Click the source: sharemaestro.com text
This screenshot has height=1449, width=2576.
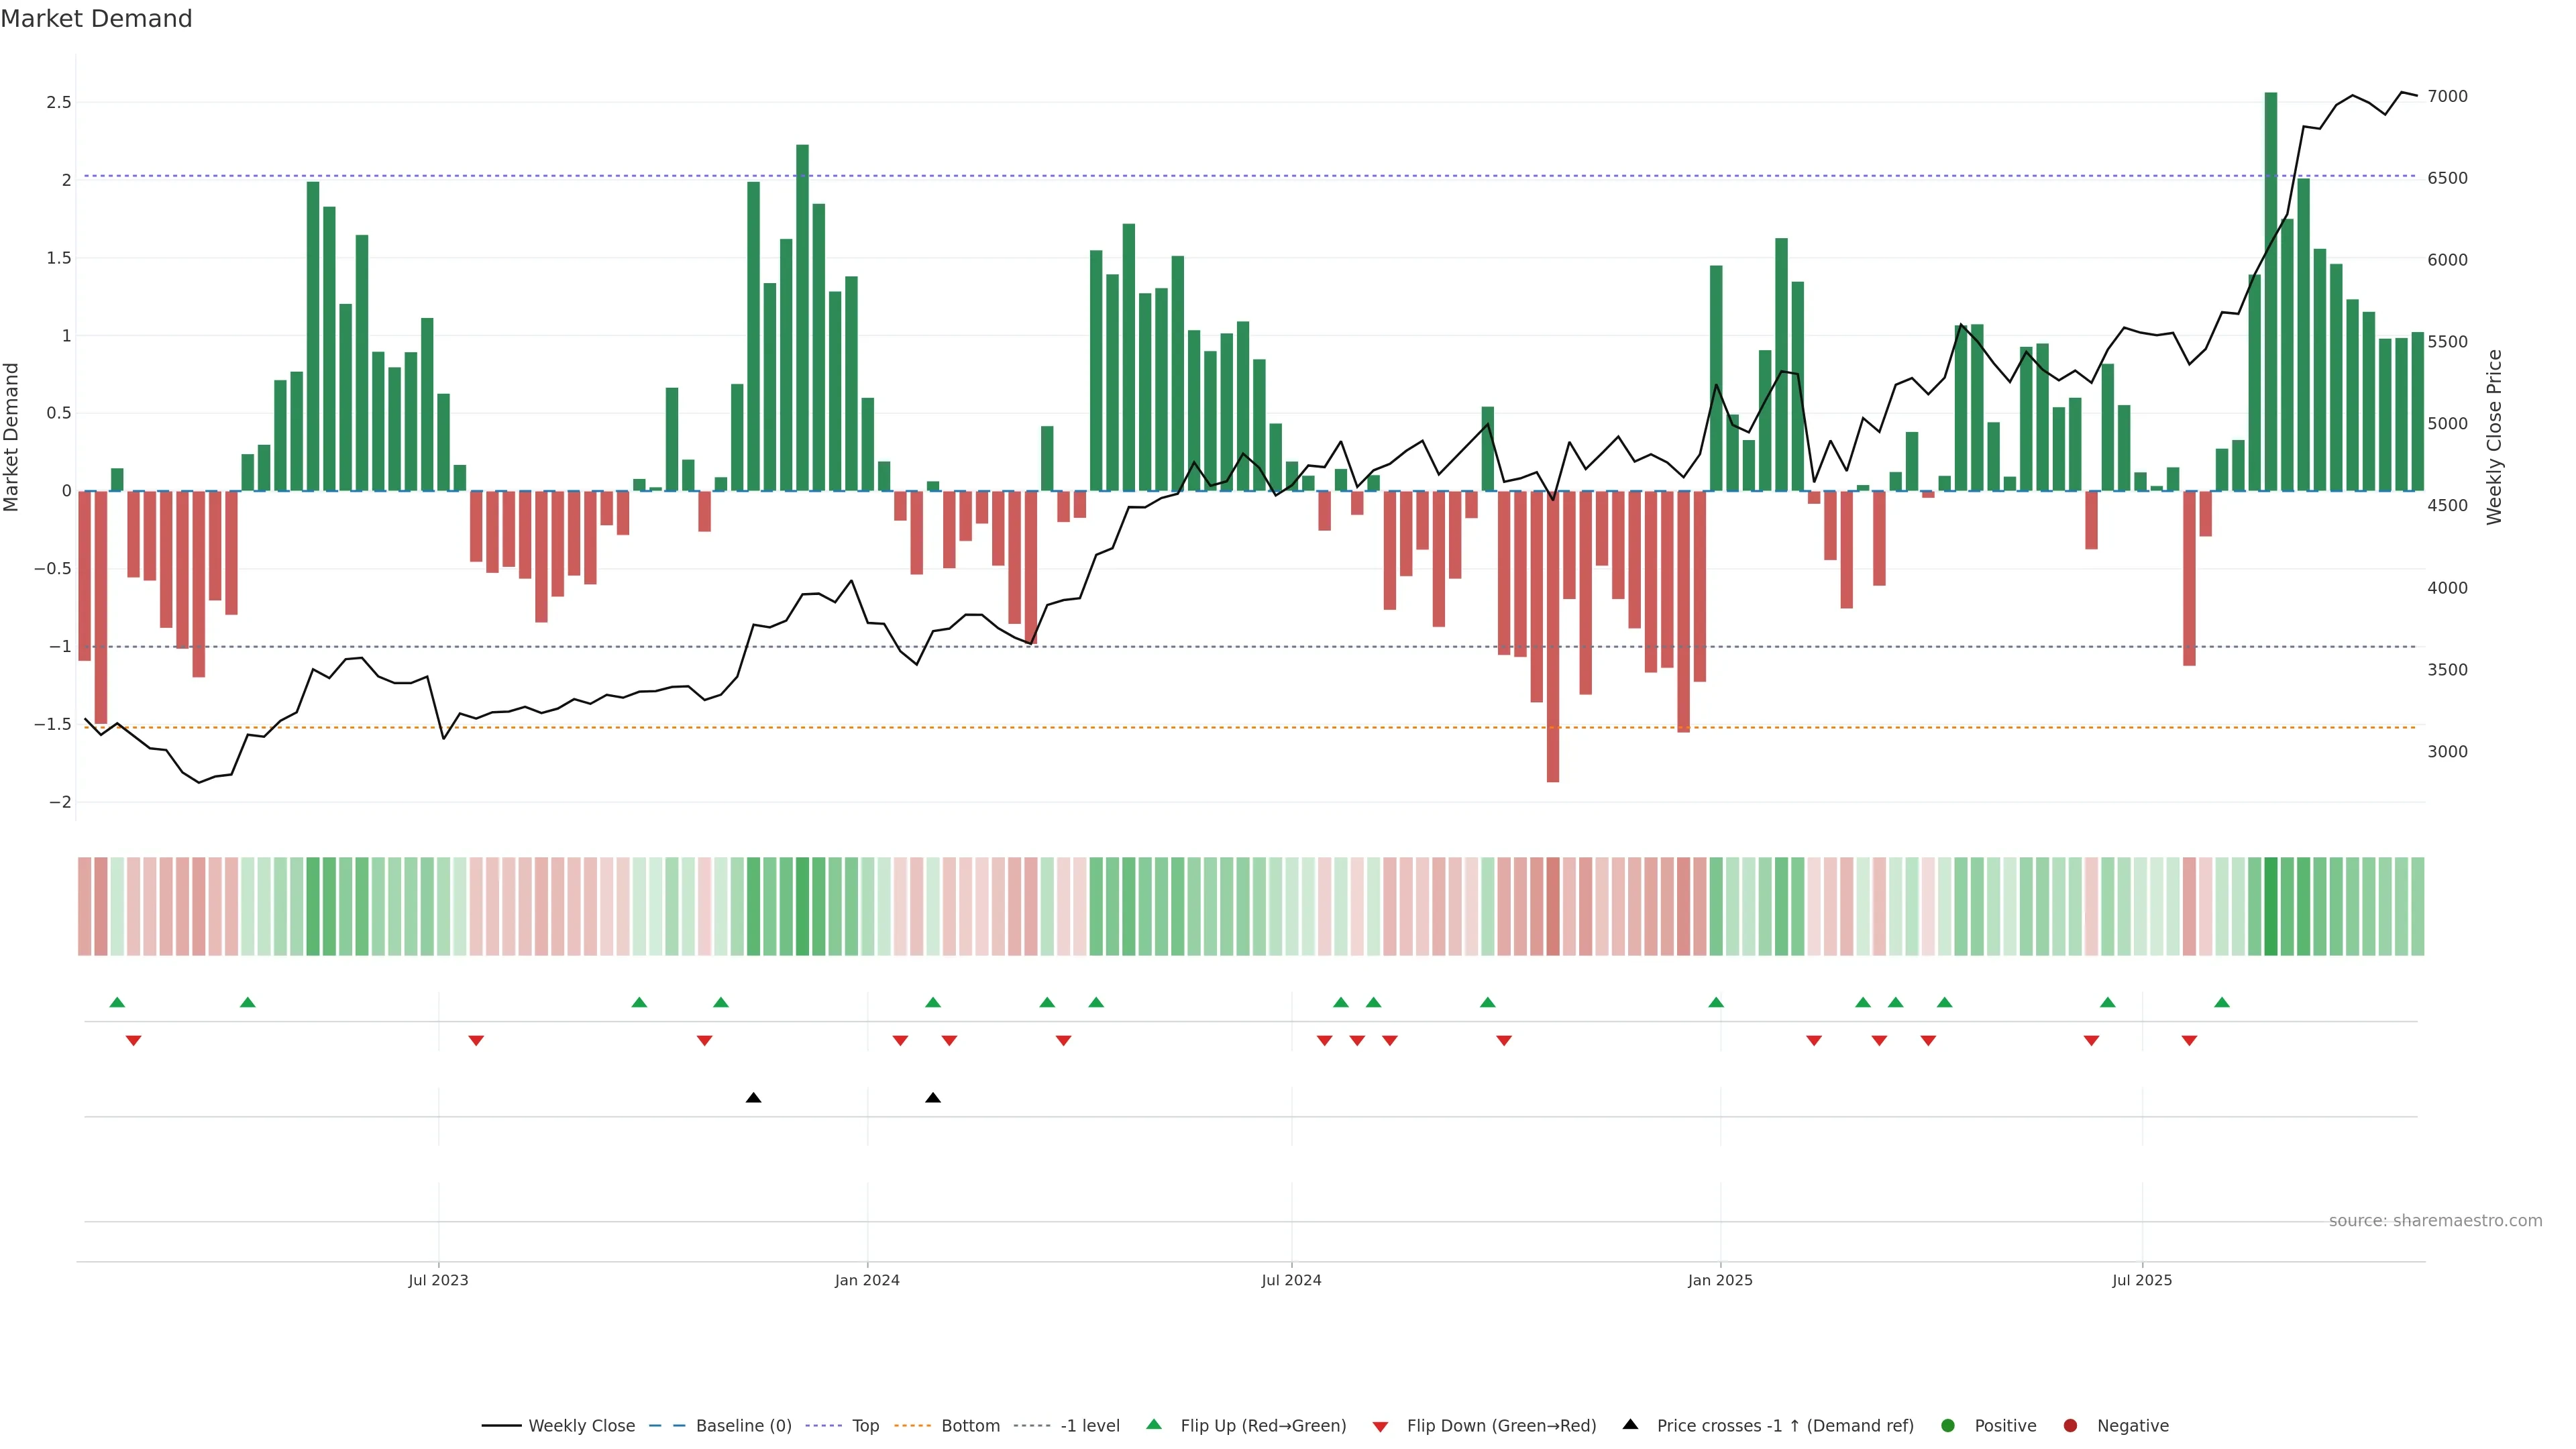2435,1221
